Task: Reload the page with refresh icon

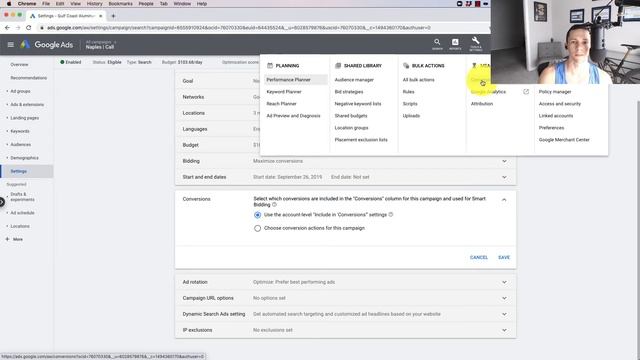Action: (29, 28)
